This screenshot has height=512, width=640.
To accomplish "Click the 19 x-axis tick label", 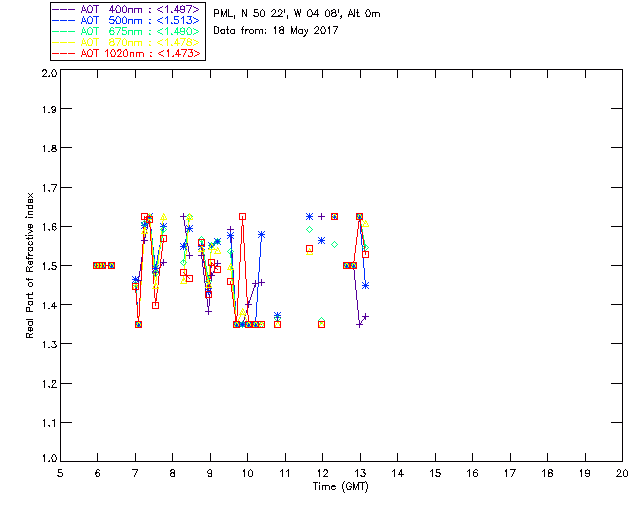I will coord(585,473).
